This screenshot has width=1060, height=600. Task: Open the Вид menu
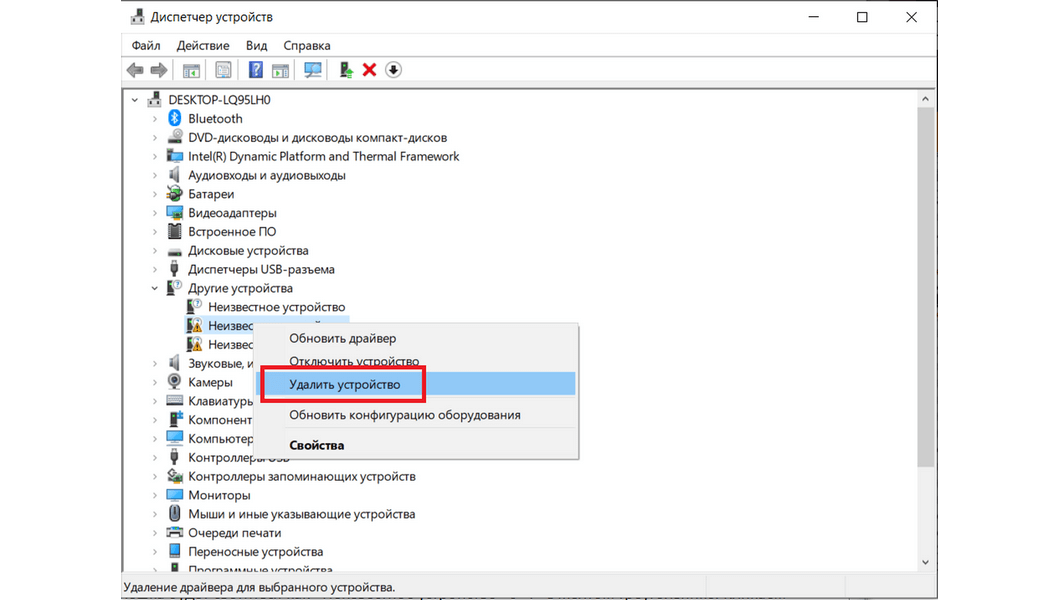(x=256, y=45)
